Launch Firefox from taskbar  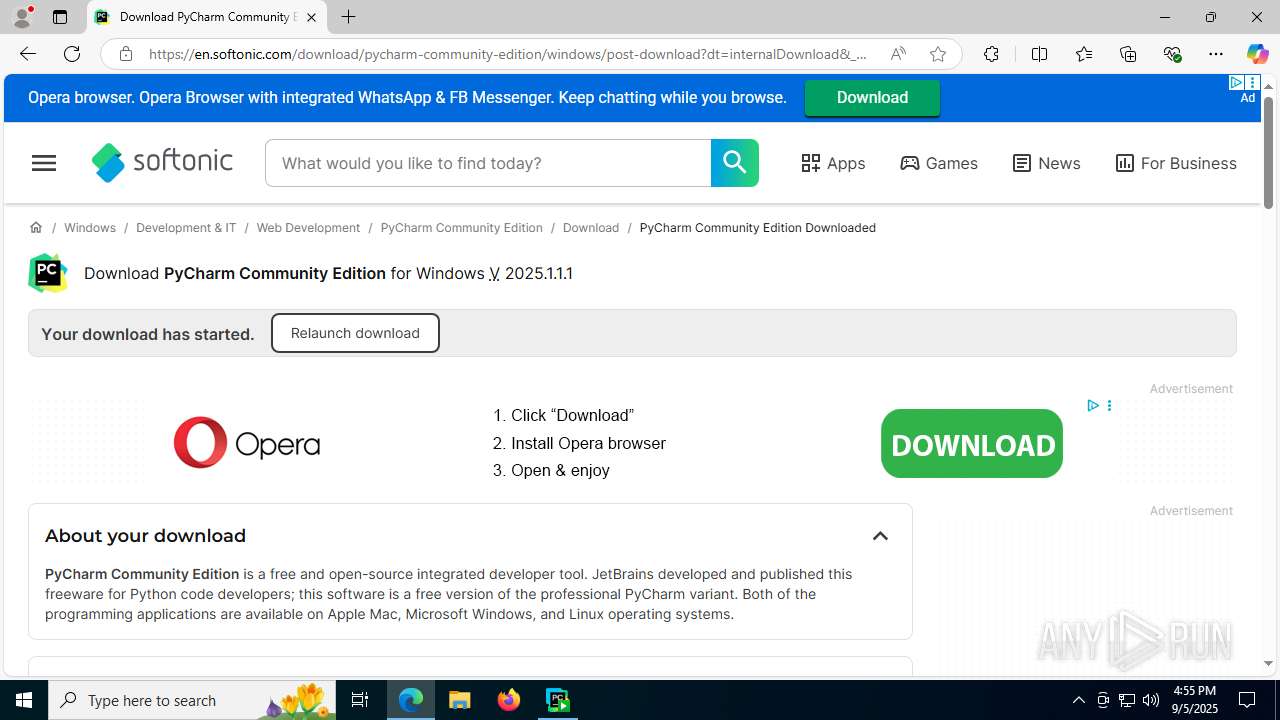(509, 700)
